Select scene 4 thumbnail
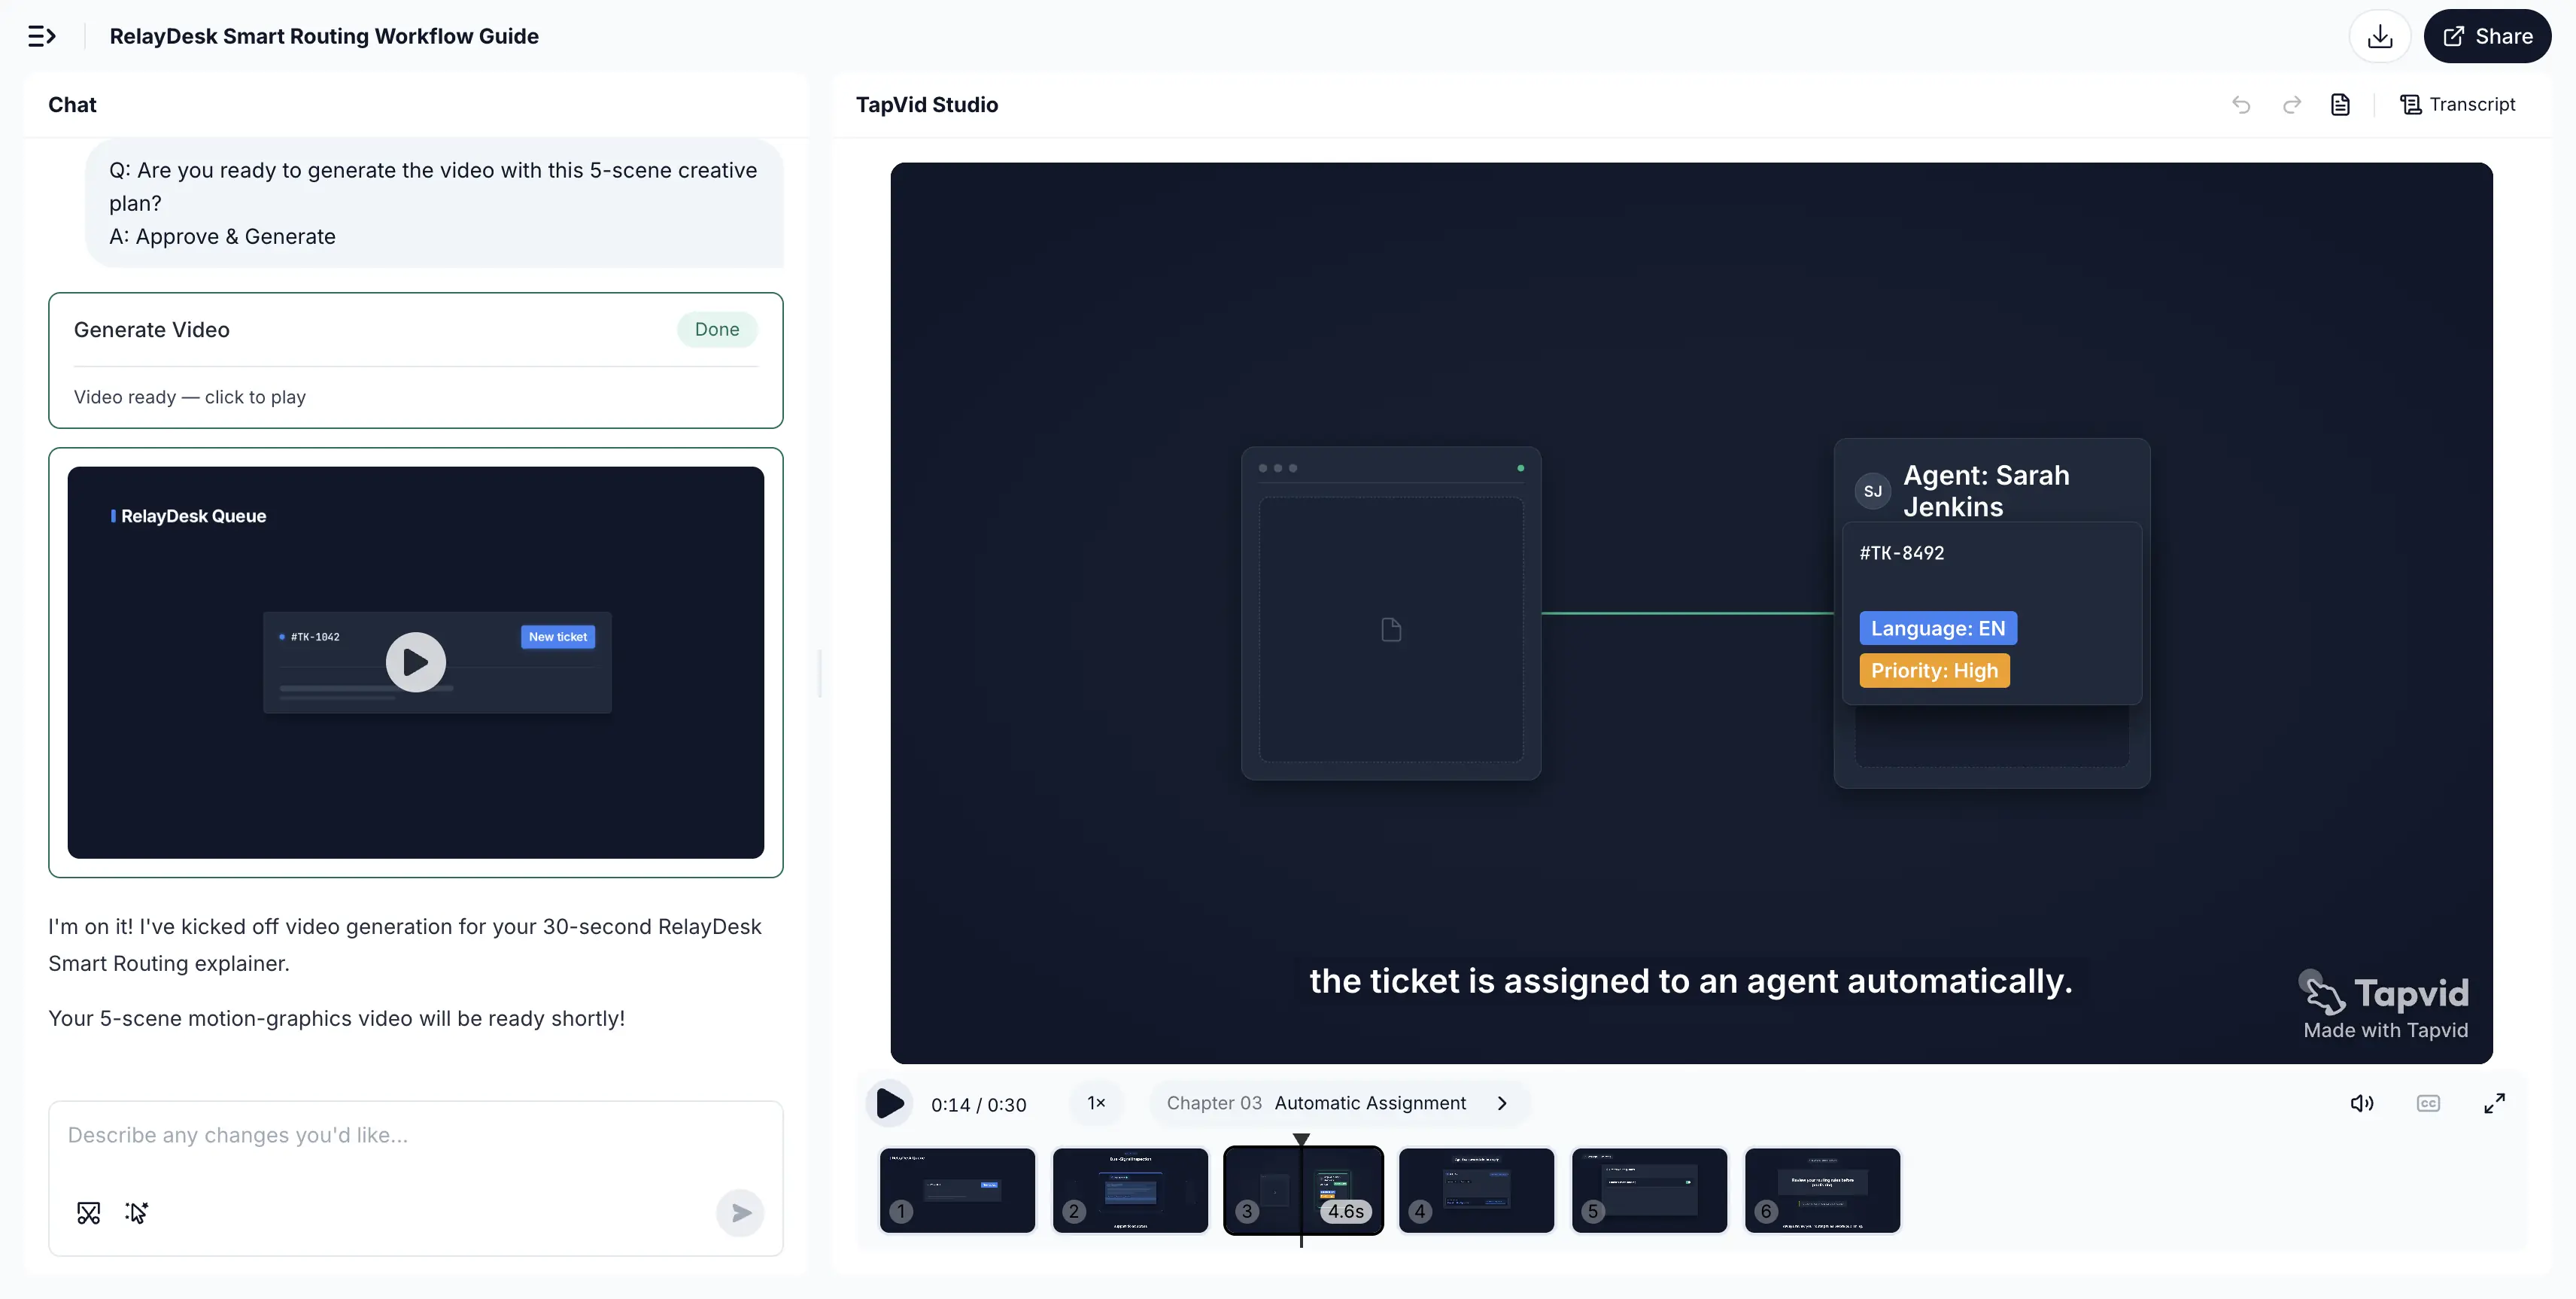 (x=1476, y=1190)
